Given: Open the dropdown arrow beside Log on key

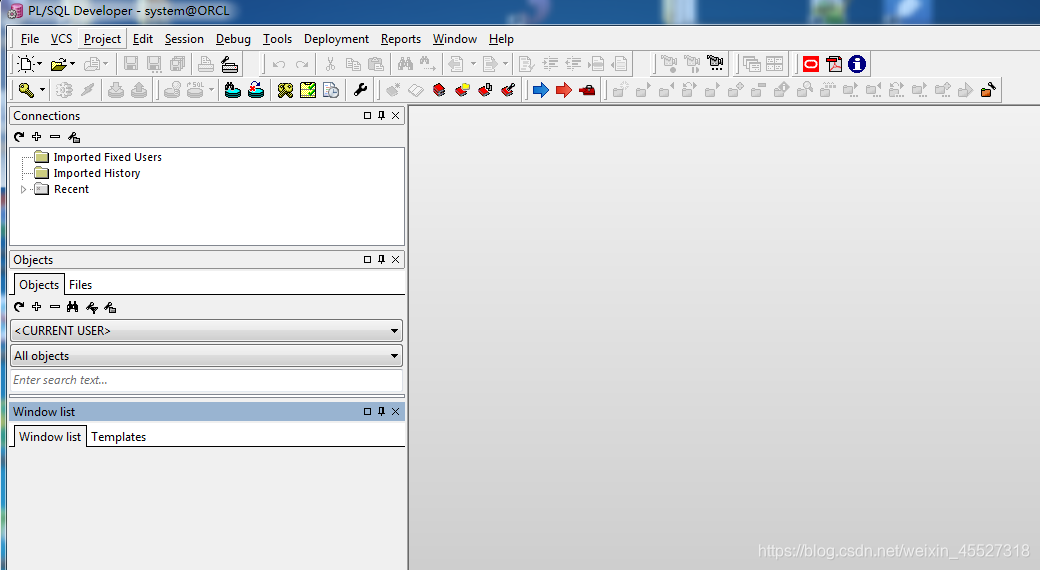Looking at the screenshot, I should point(42,90).
